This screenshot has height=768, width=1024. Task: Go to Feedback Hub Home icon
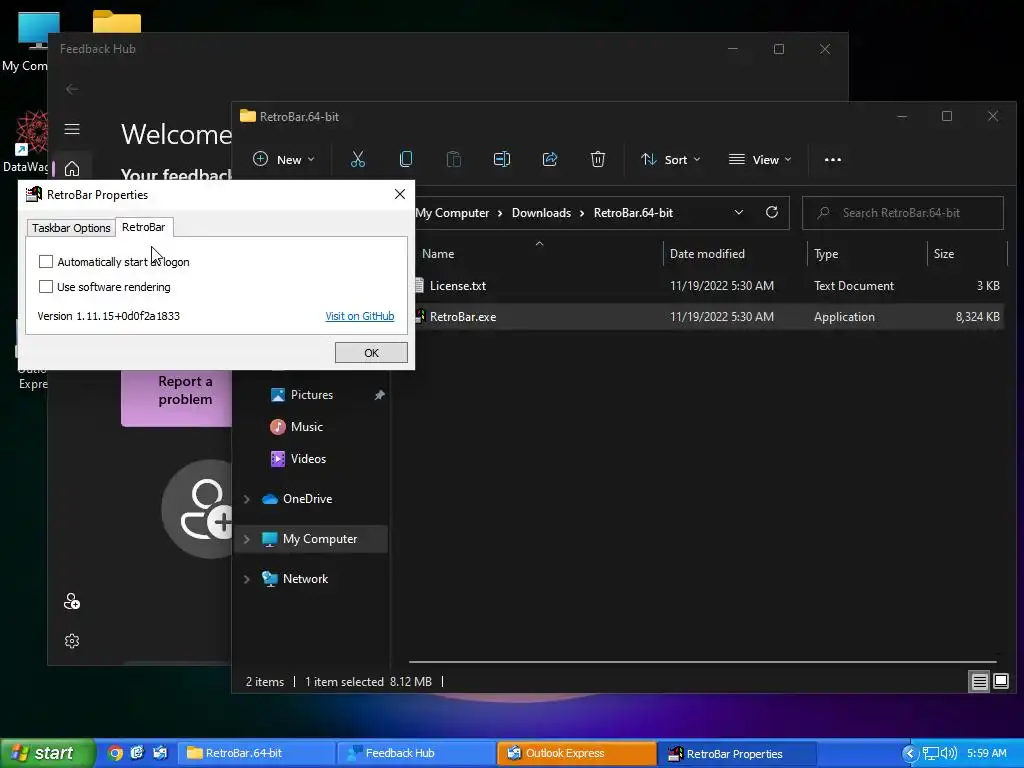[72, 168]
